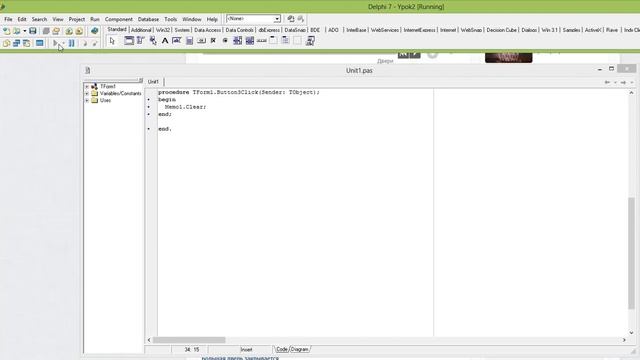Viewport: 640px width, 360px height.
Task: Click the New Form toolbar icon
Action: click(x=40, y=43)
